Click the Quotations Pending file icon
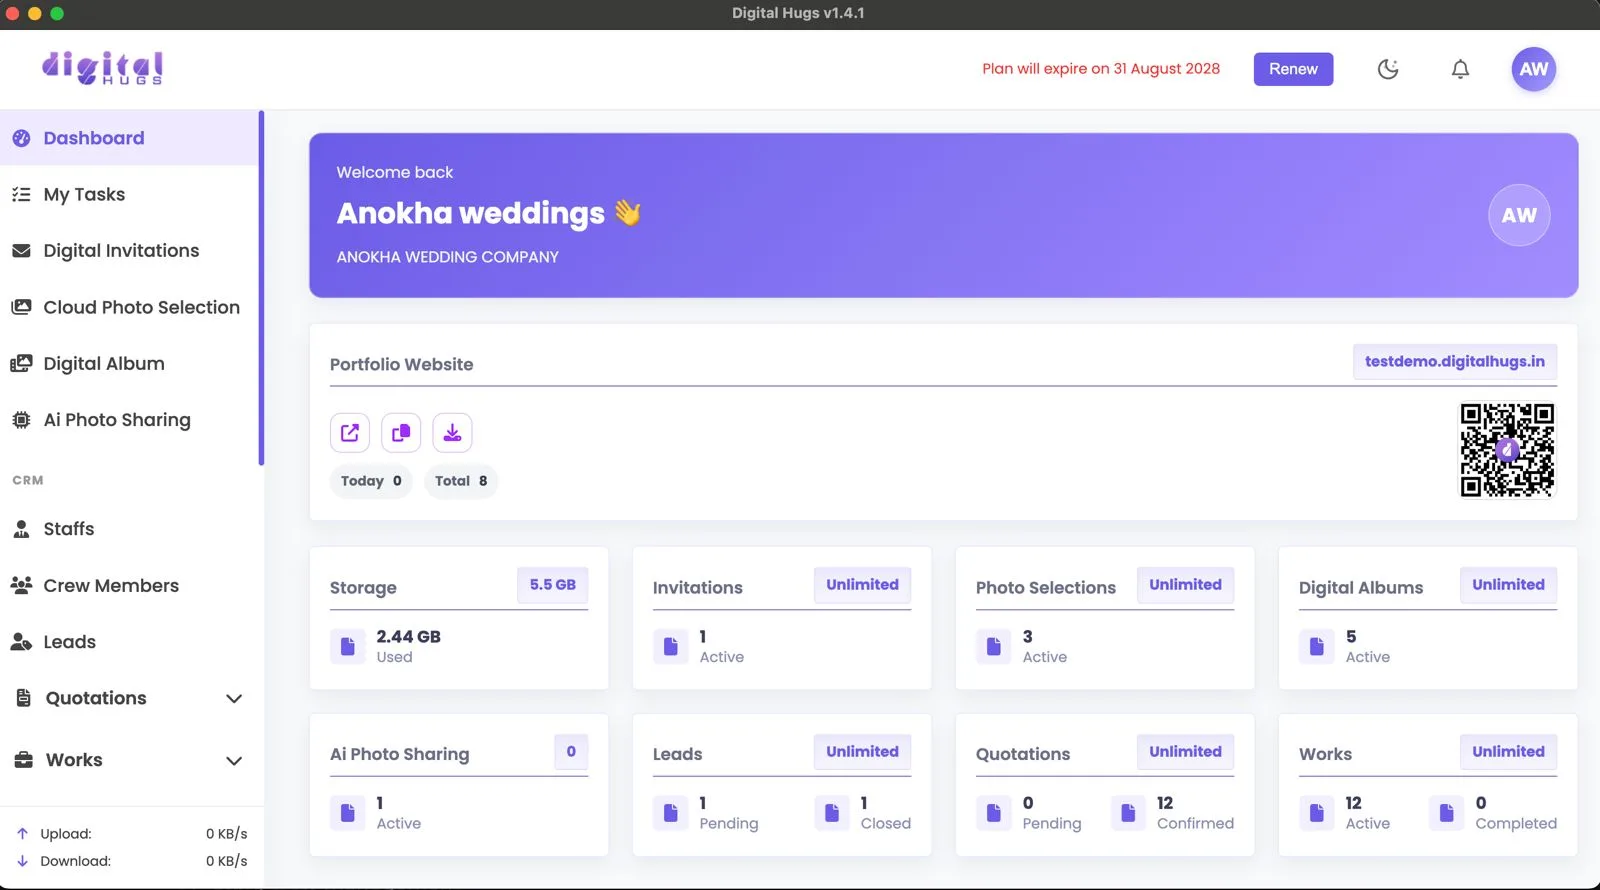 [994, 813]
